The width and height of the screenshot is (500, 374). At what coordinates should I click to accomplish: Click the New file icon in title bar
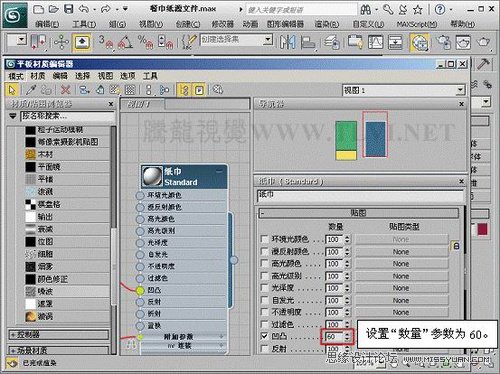click(x=38, y=9)
